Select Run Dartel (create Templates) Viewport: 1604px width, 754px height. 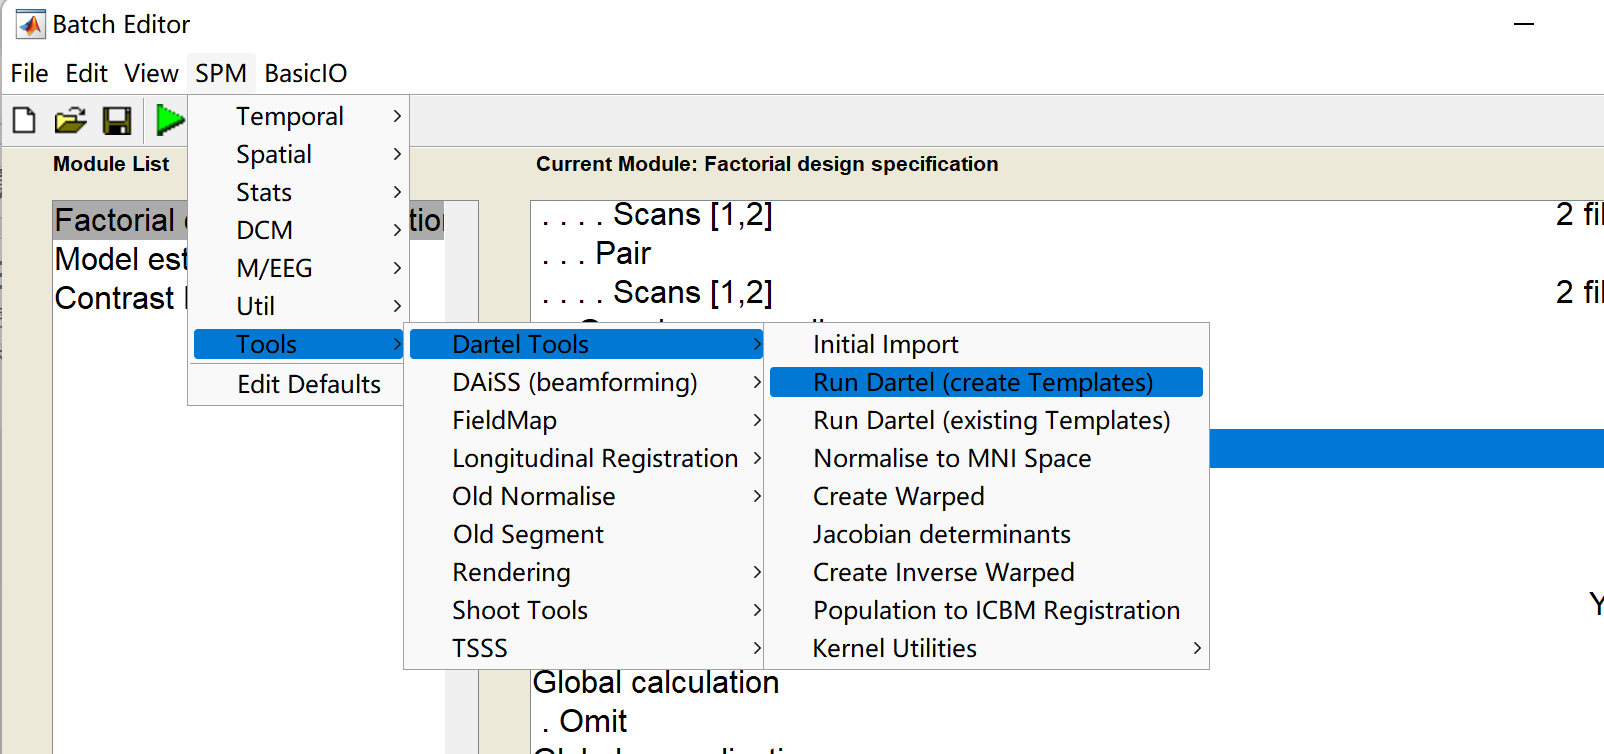986,382
